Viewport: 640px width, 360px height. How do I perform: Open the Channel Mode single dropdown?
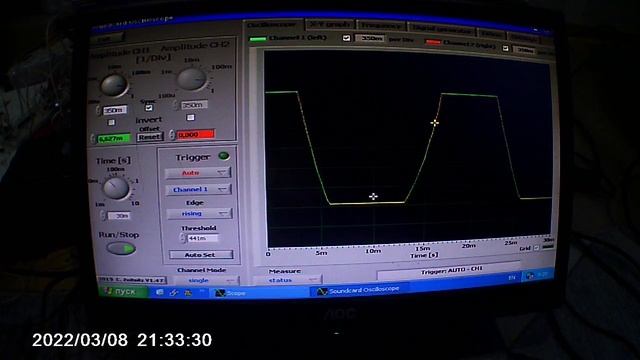coord(207,280)
